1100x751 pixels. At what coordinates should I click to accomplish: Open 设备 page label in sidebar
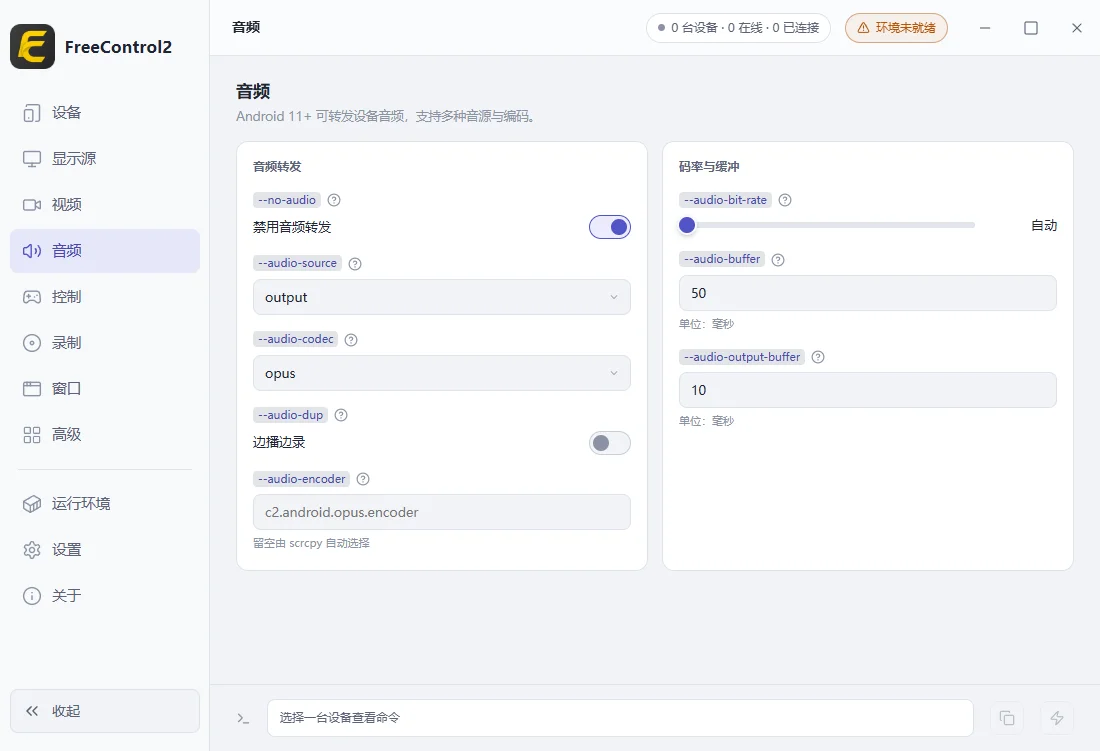(67, 113)
